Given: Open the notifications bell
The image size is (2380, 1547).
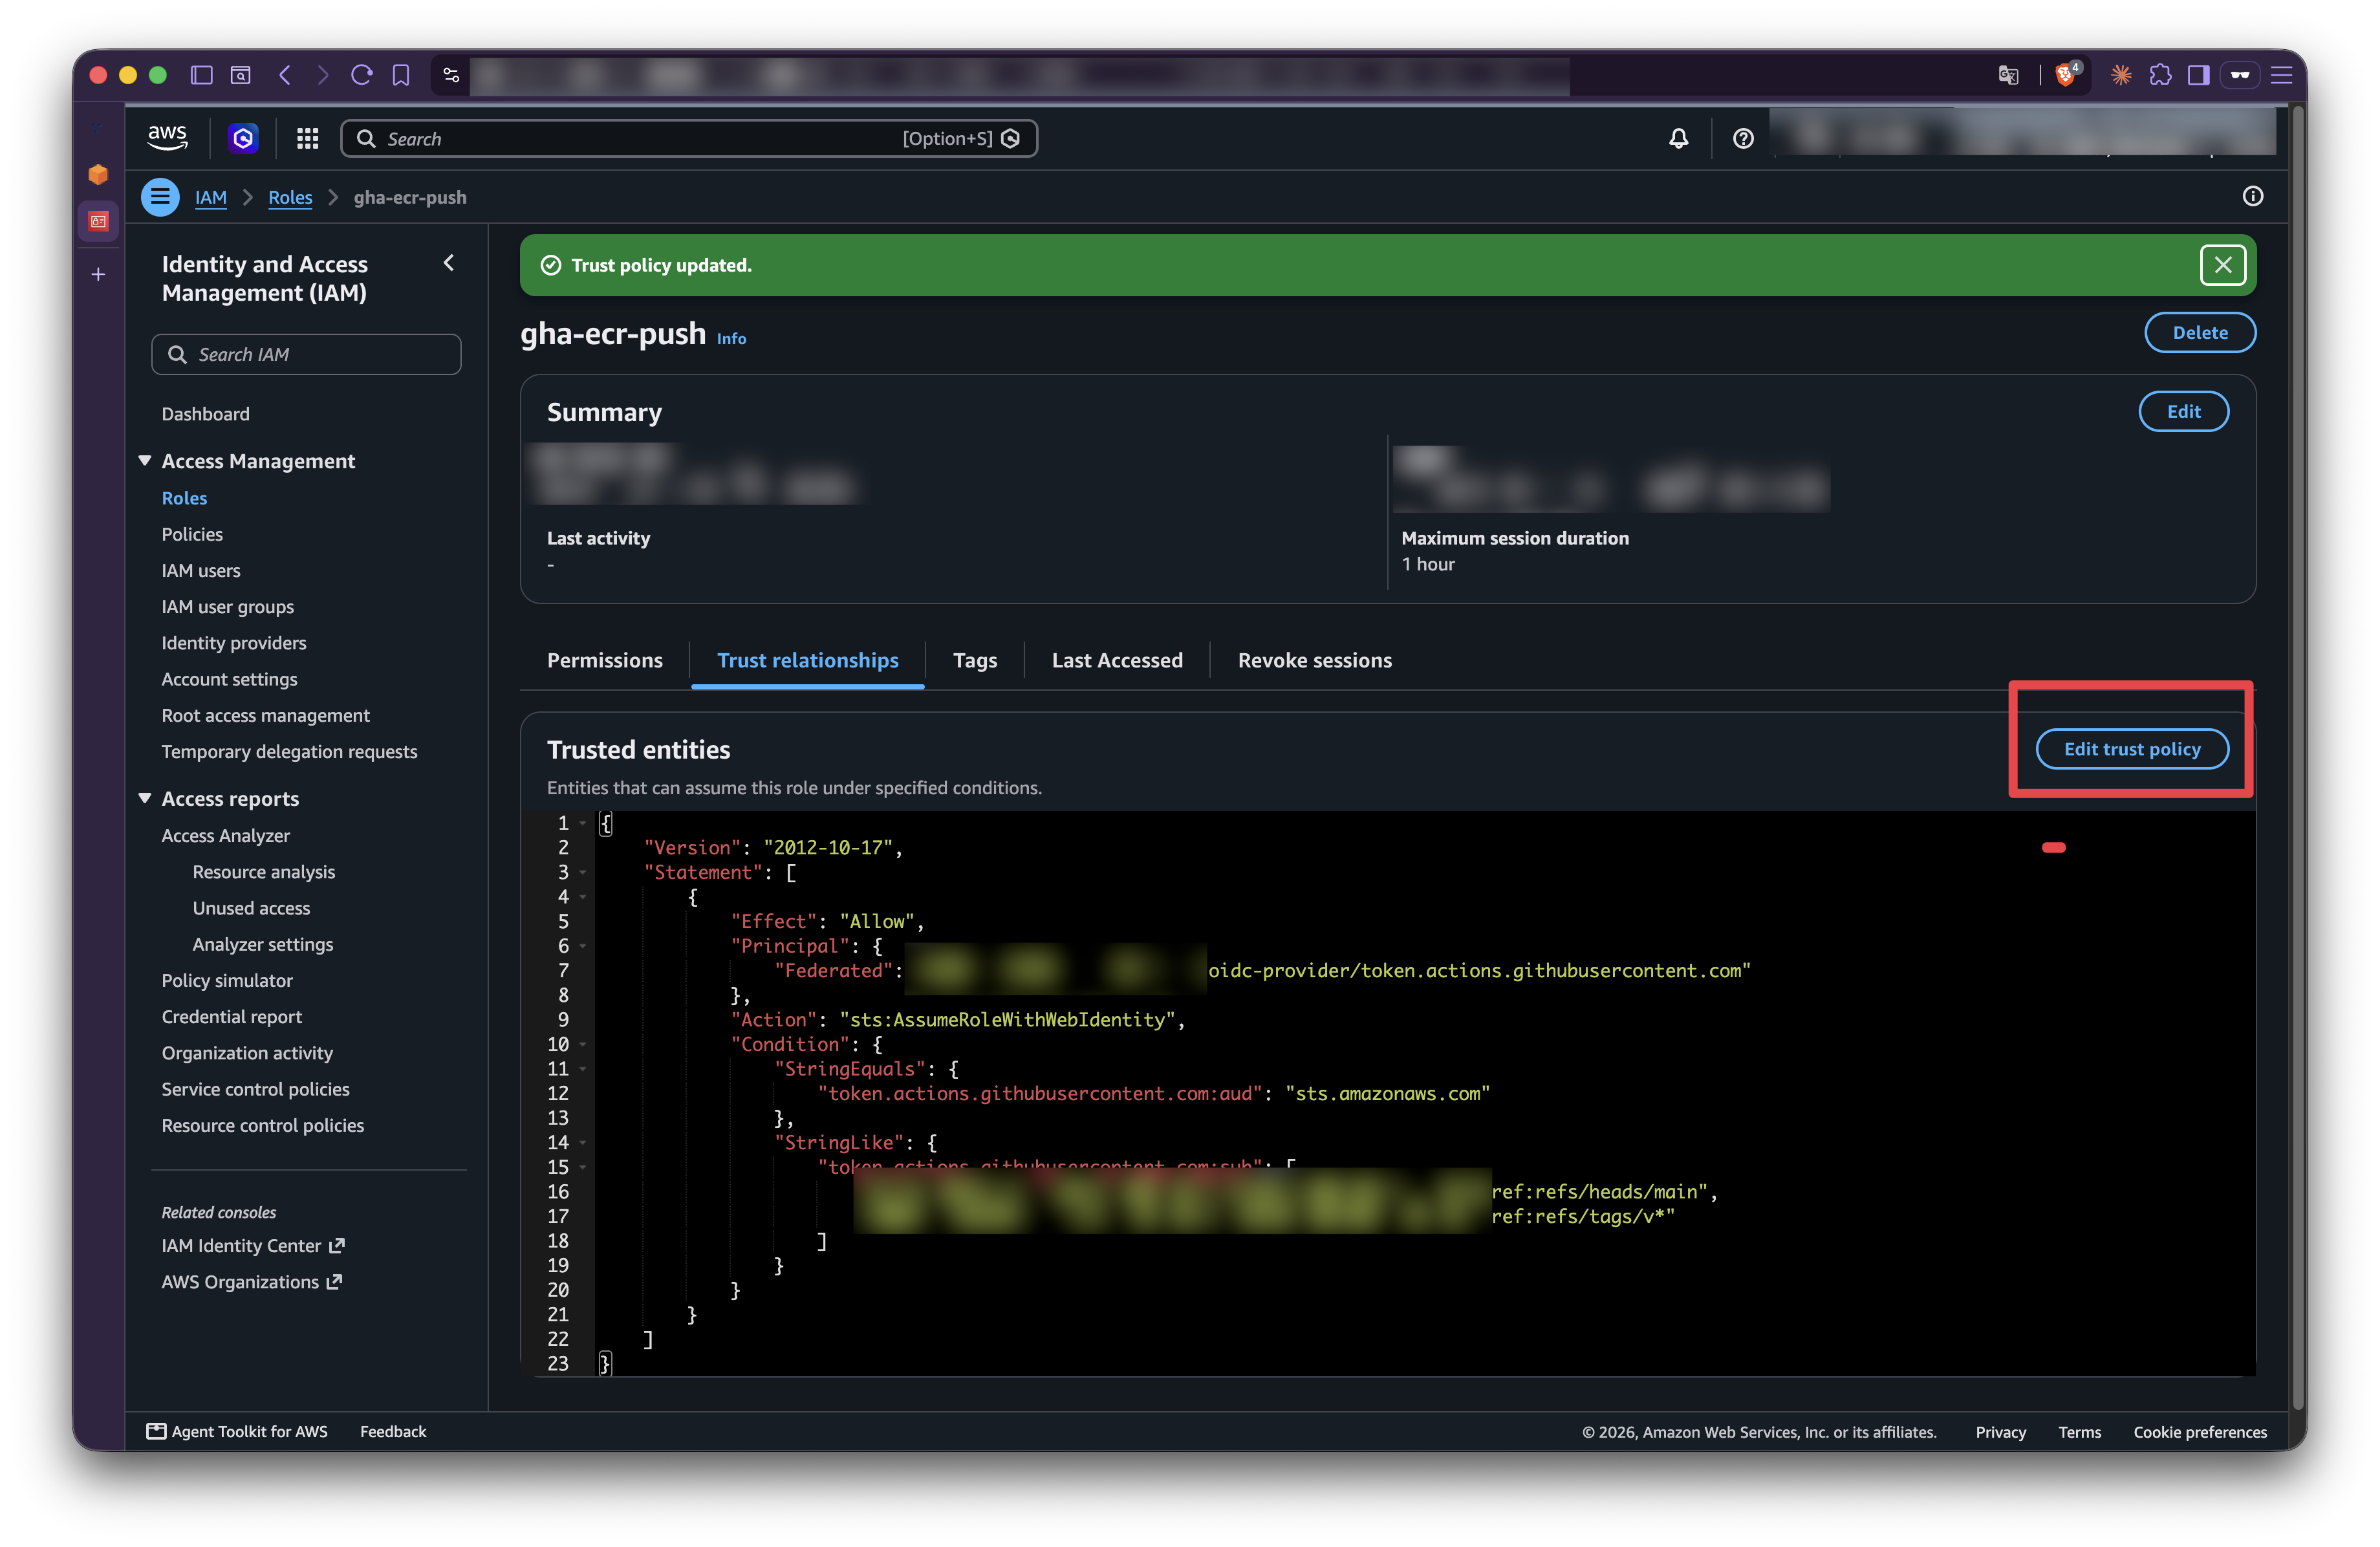Looking at the screenshot, I should [x=1678, y=138].
